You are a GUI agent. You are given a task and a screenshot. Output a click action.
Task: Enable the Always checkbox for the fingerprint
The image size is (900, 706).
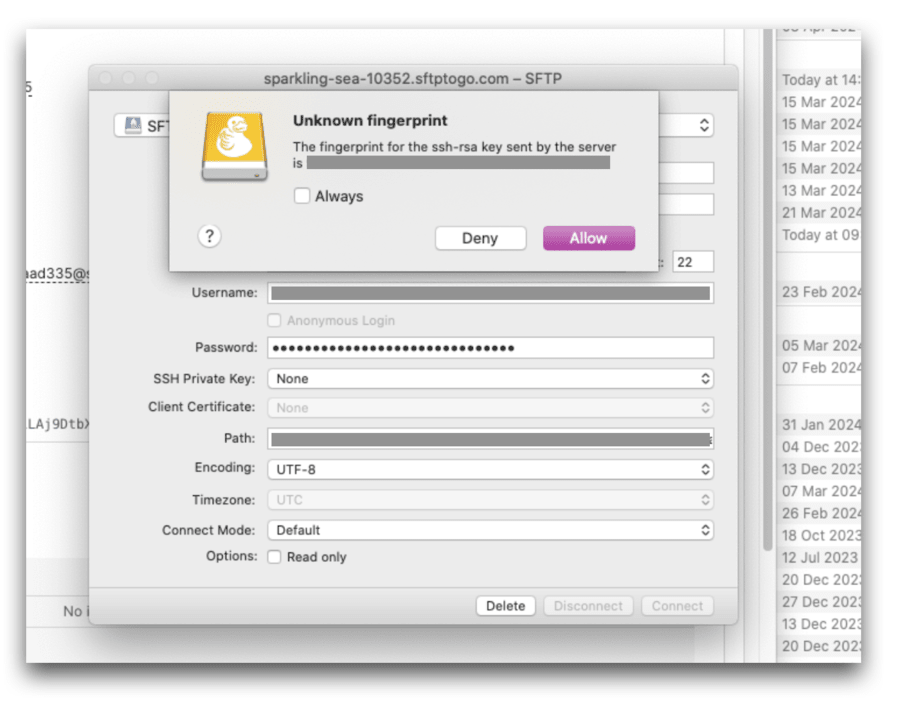pyautogui.click(x=302, y=196)
